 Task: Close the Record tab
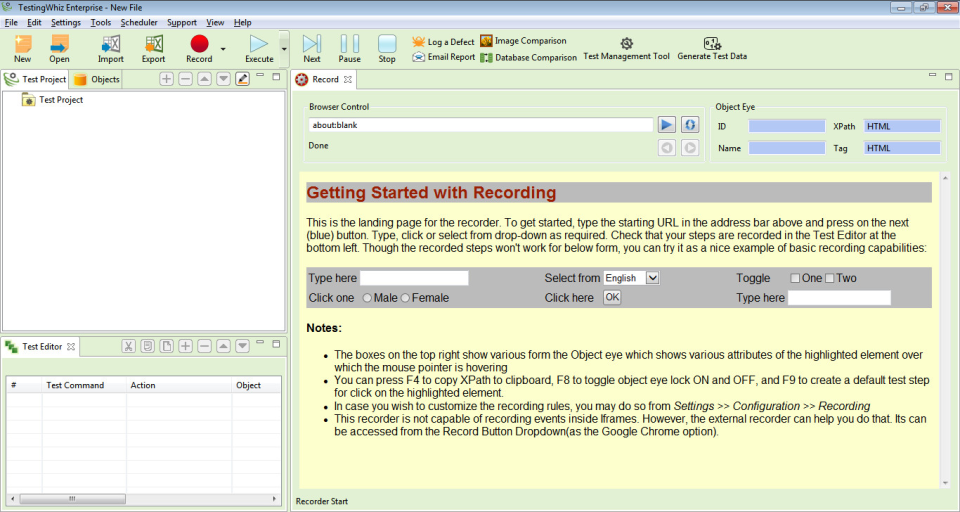coord(348,80)
